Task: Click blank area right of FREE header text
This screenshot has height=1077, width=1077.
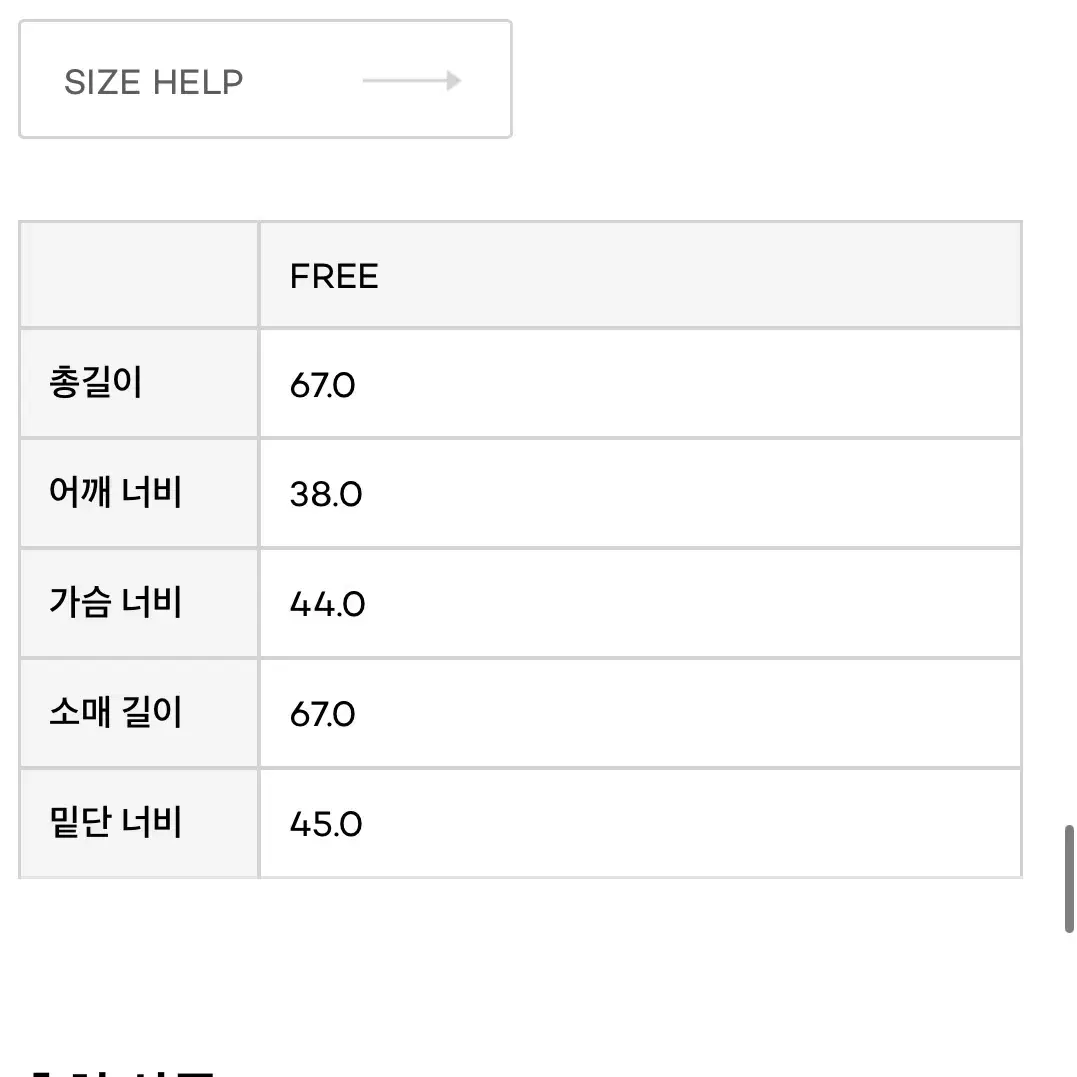Action: click(x=701, y=275)
